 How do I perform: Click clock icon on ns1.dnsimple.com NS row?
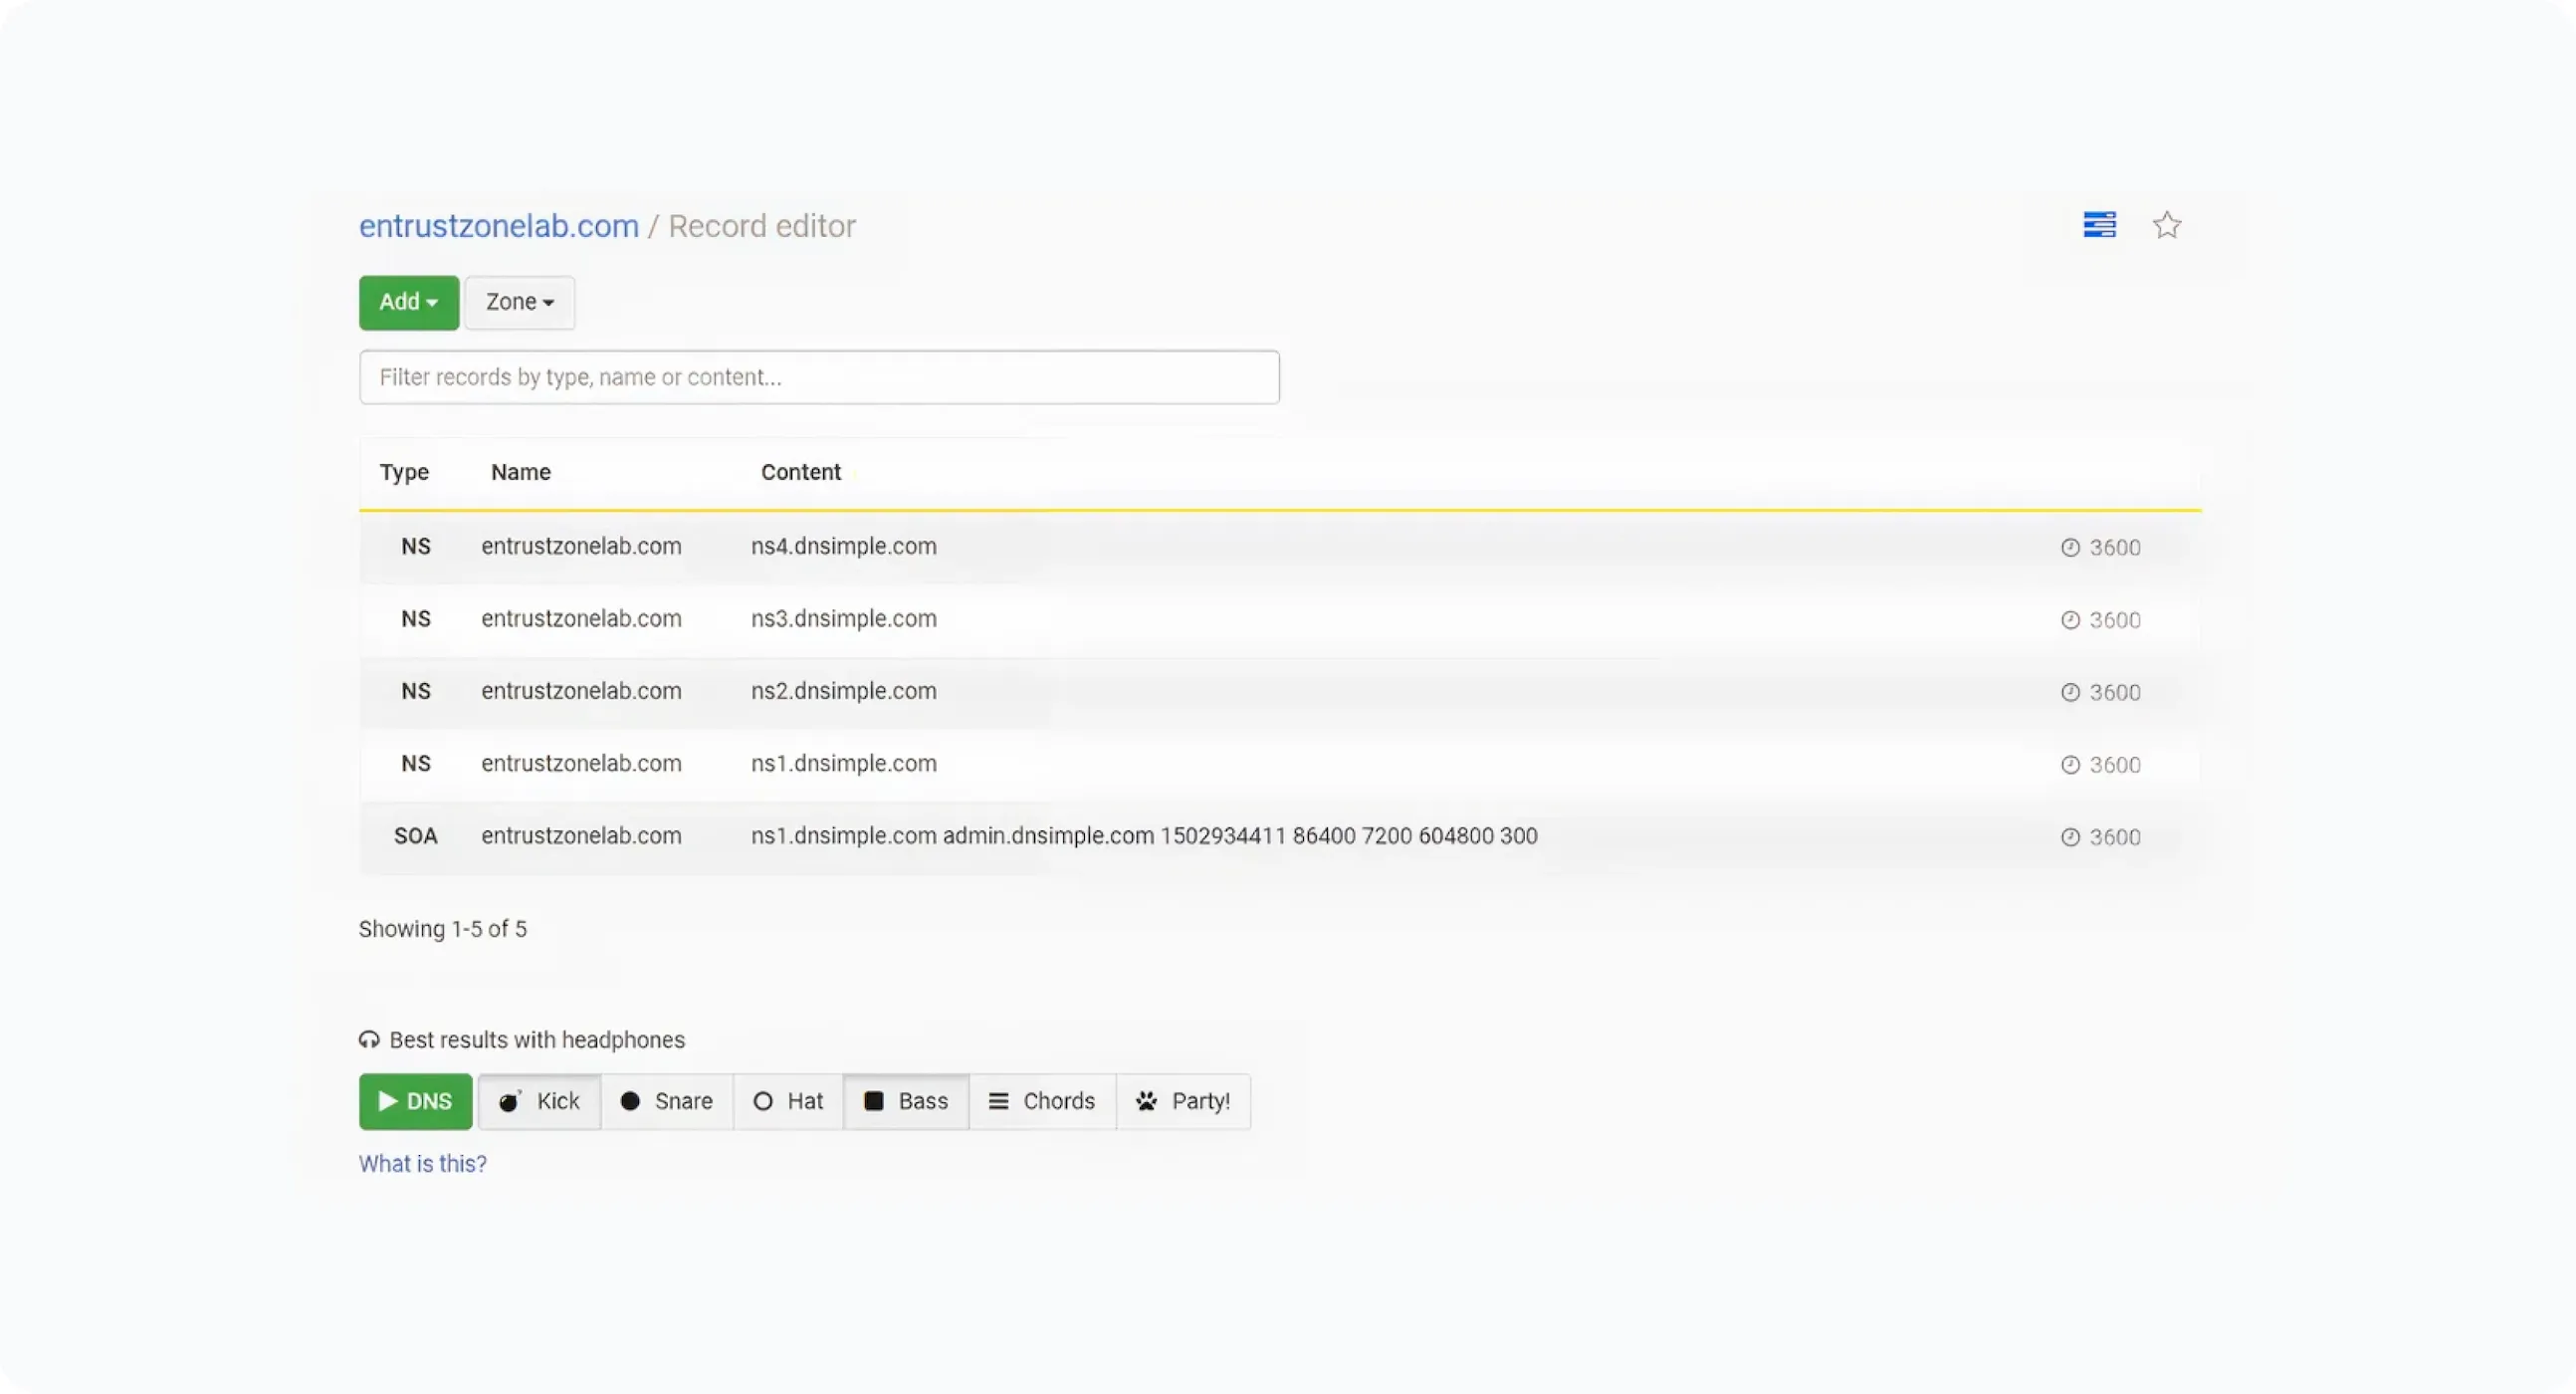[x=2070, y=765]
